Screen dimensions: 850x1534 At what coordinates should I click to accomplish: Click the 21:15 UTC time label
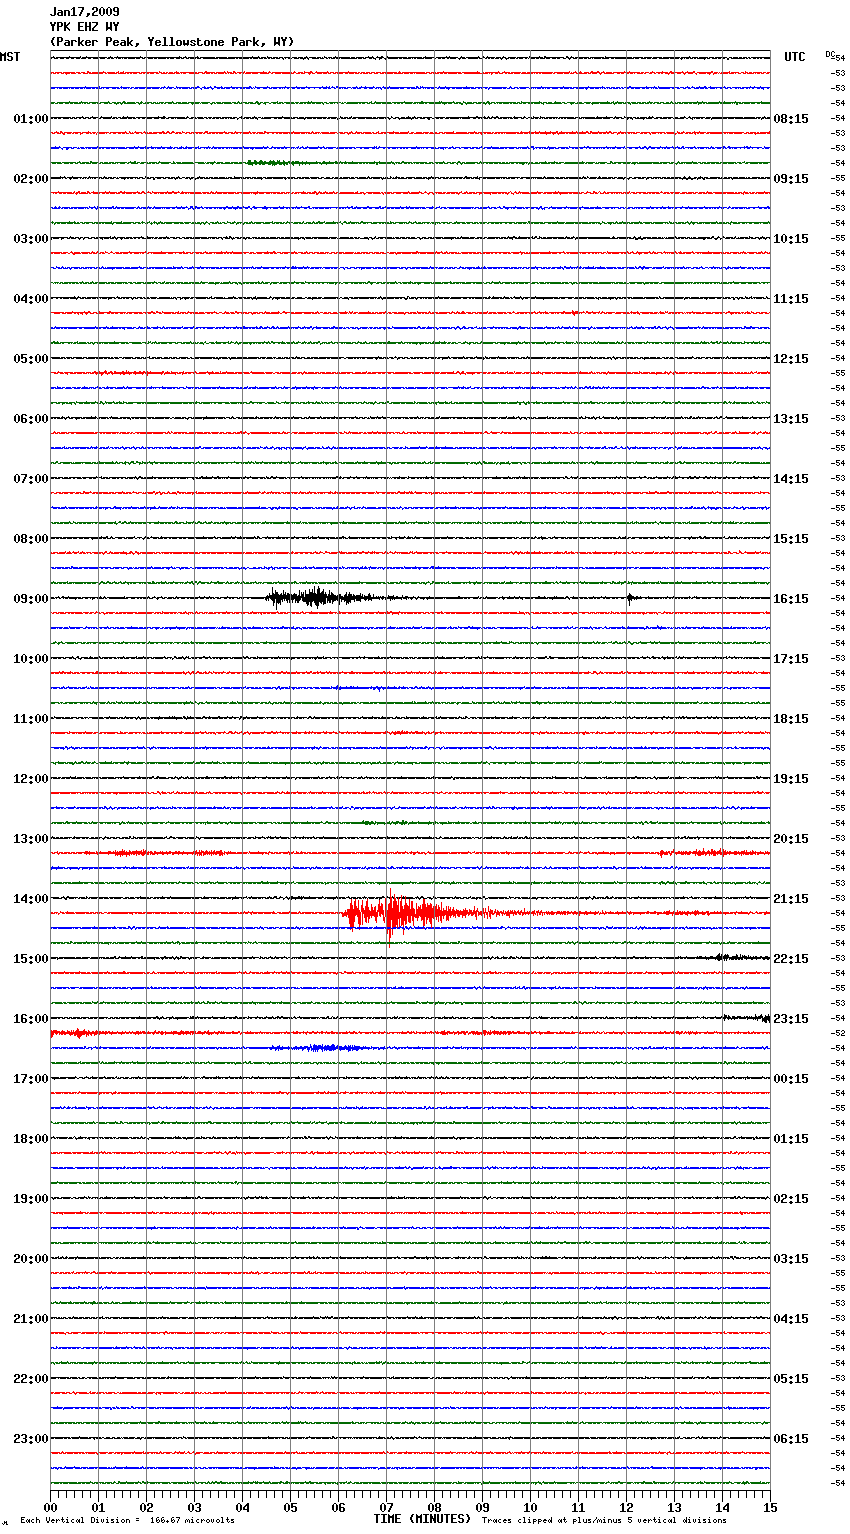791,899
